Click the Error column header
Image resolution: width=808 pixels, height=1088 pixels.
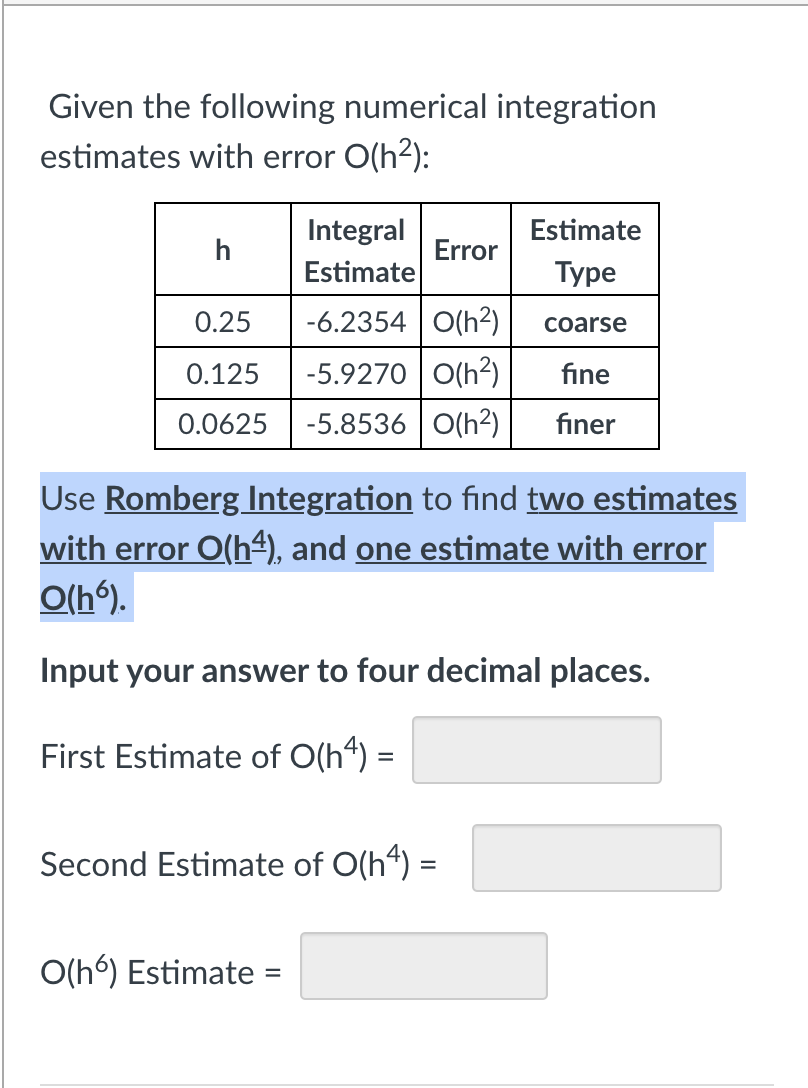tap(466, 250)
